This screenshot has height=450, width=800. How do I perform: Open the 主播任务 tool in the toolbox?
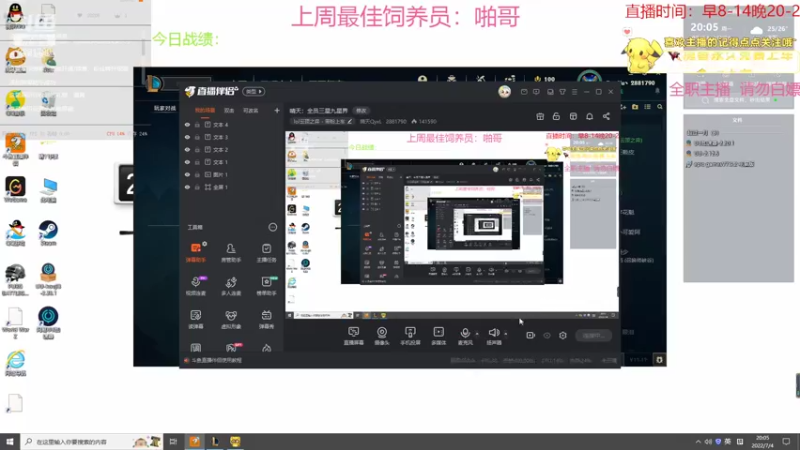tap(266, 253)
